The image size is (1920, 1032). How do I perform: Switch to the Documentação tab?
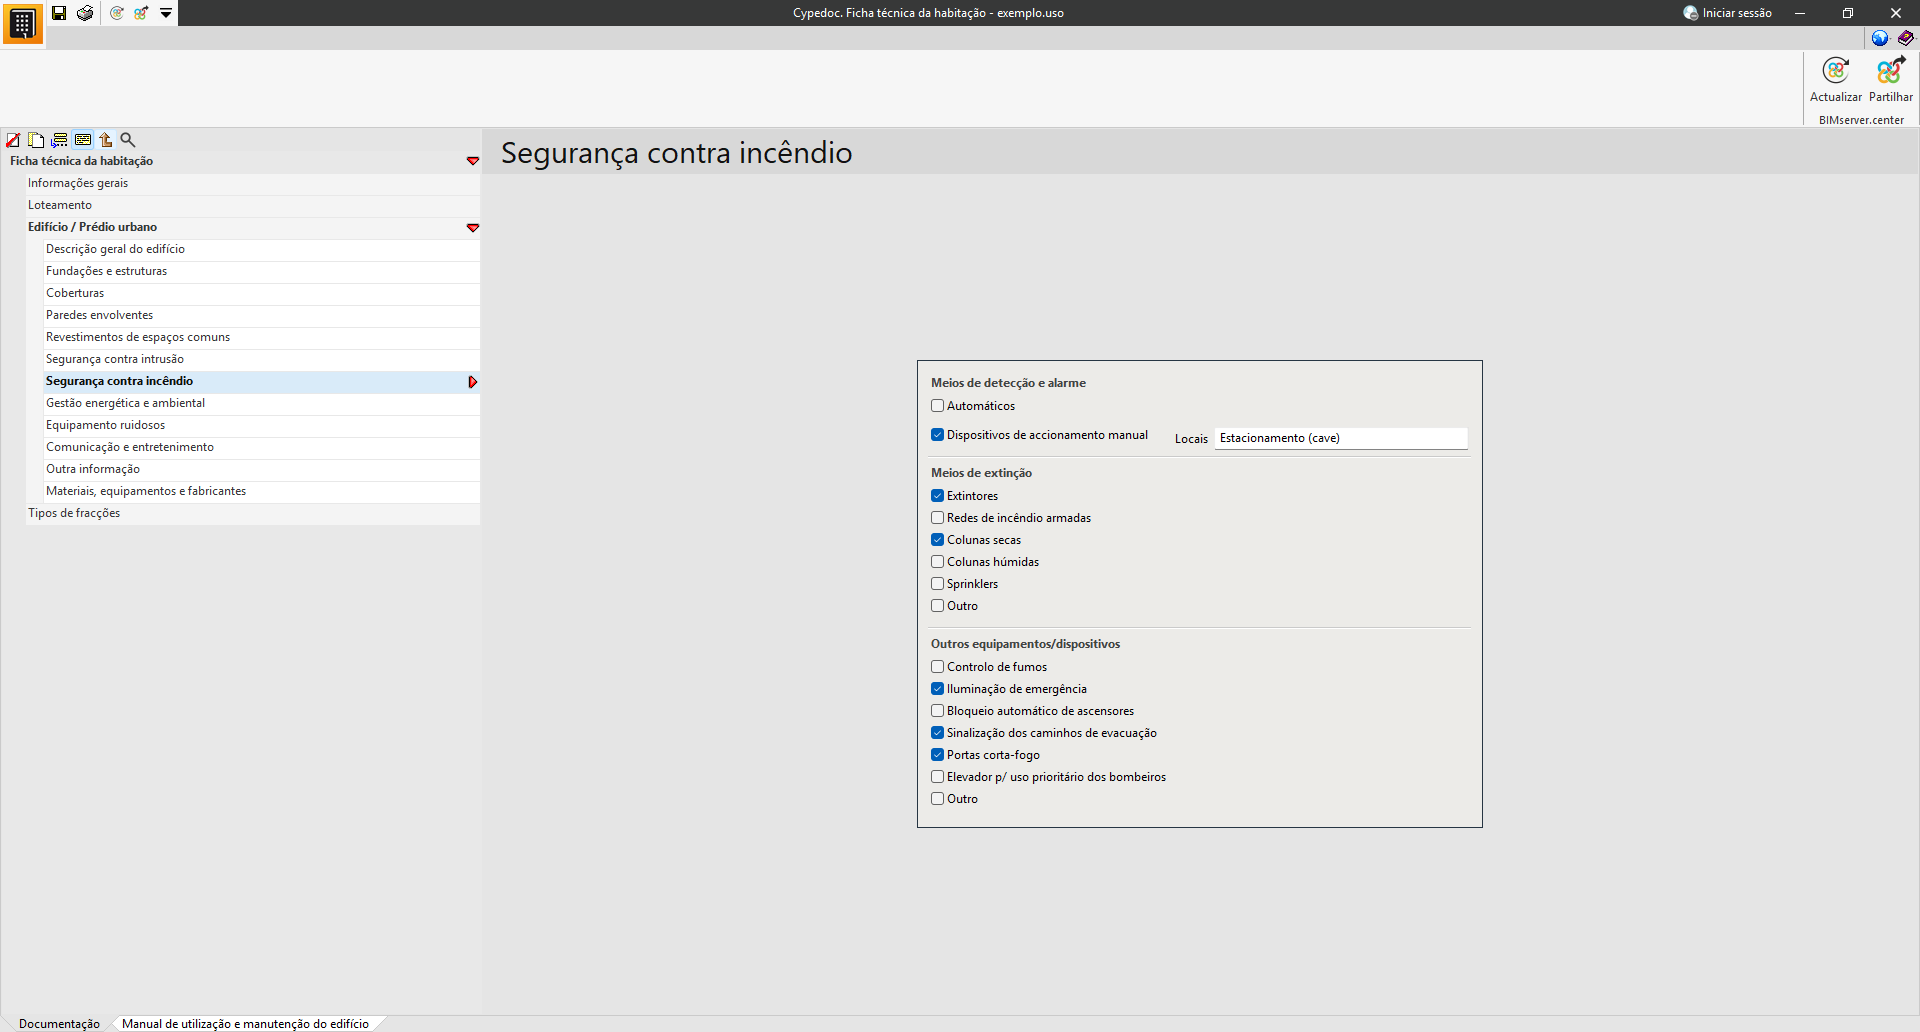coord(59,1024)
